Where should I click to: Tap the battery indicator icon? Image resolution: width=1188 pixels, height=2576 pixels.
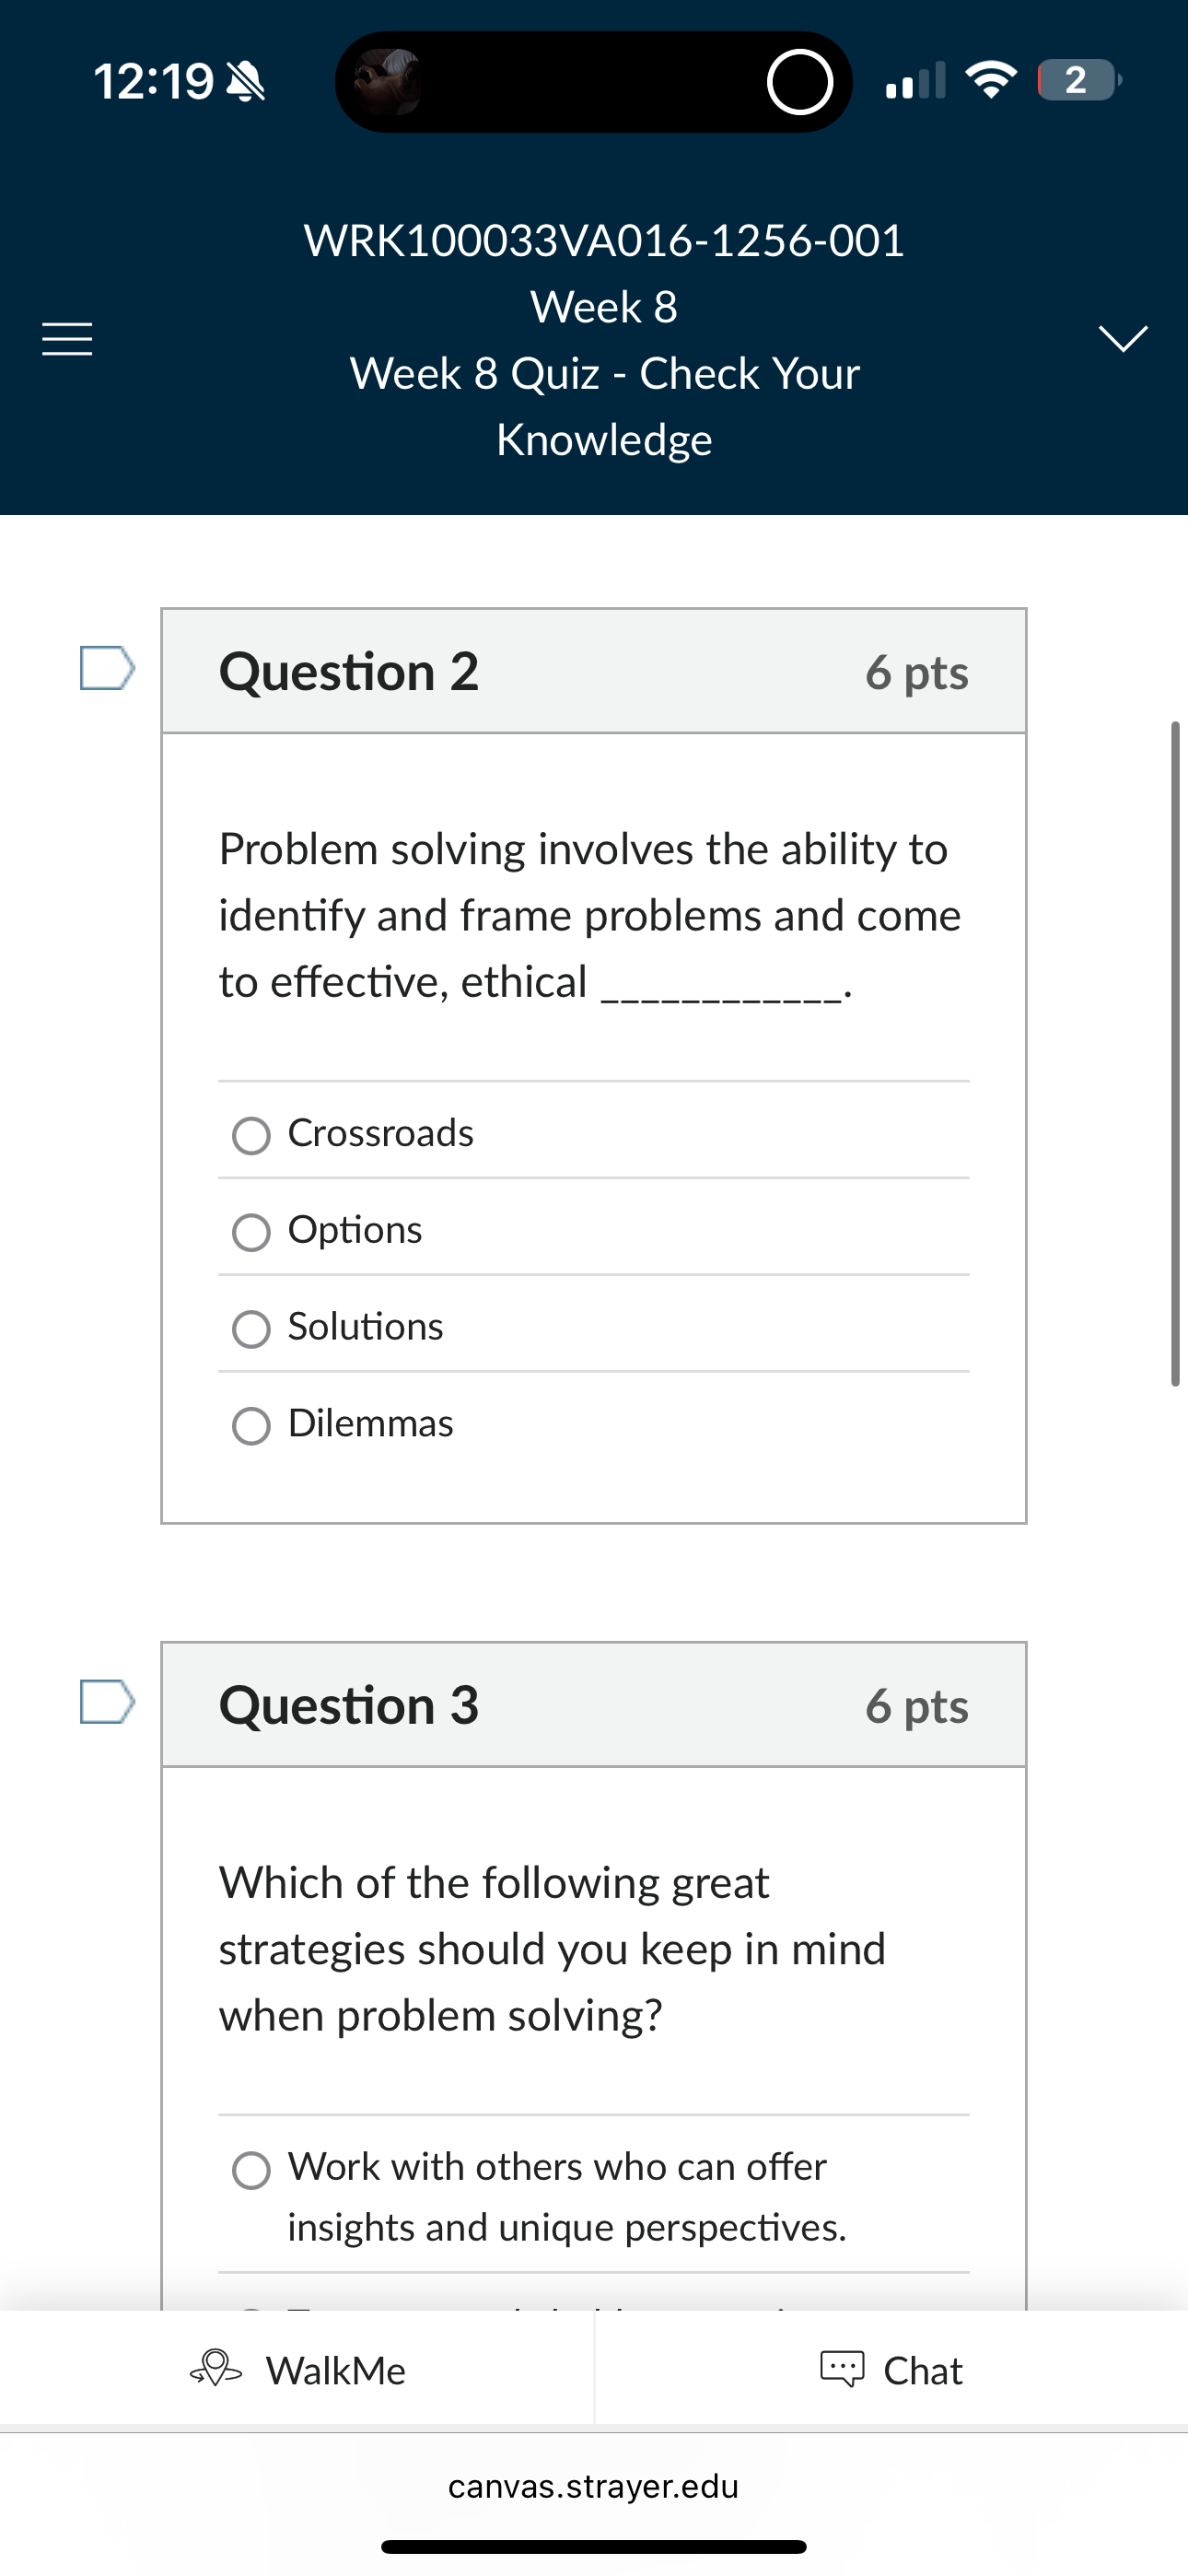click(x=1078, y=80)
